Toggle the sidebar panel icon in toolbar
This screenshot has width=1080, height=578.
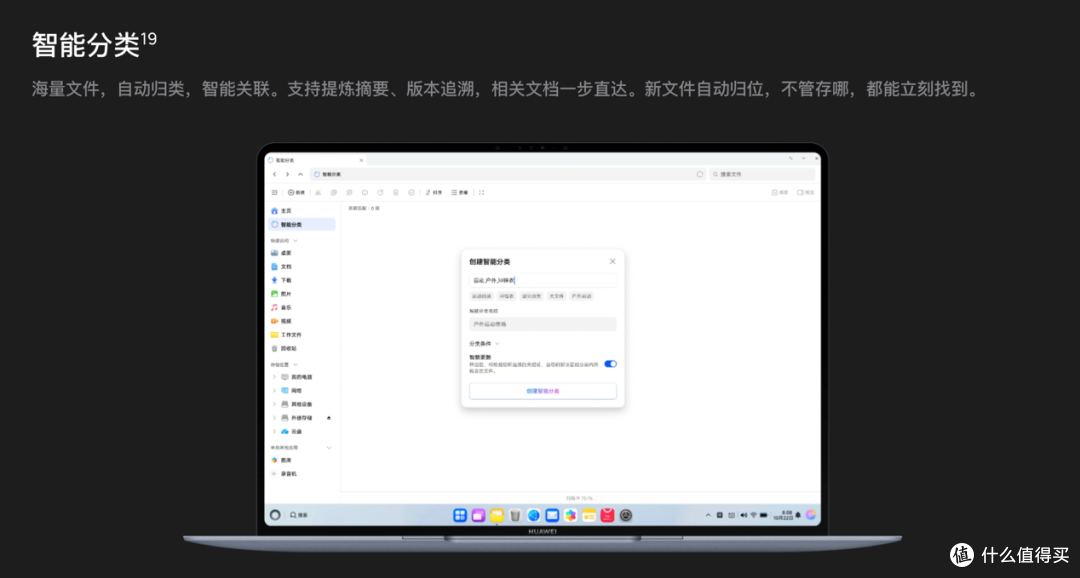(x=275, y=193)
